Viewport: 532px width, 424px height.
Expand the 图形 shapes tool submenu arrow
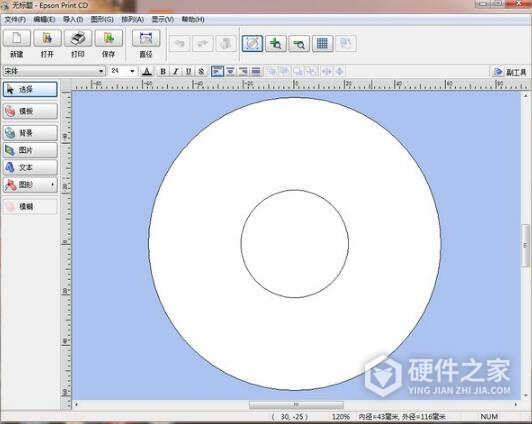53,185
